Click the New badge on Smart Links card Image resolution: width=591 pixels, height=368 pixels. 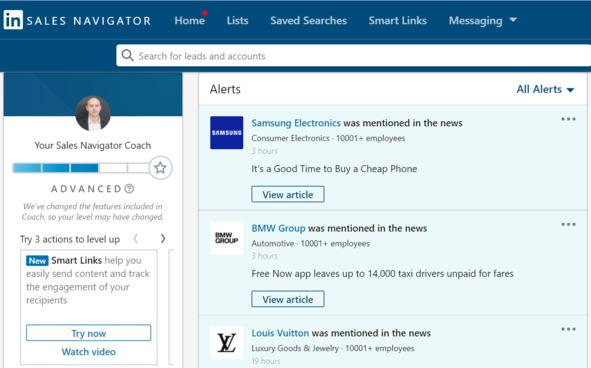pos(37,261)
